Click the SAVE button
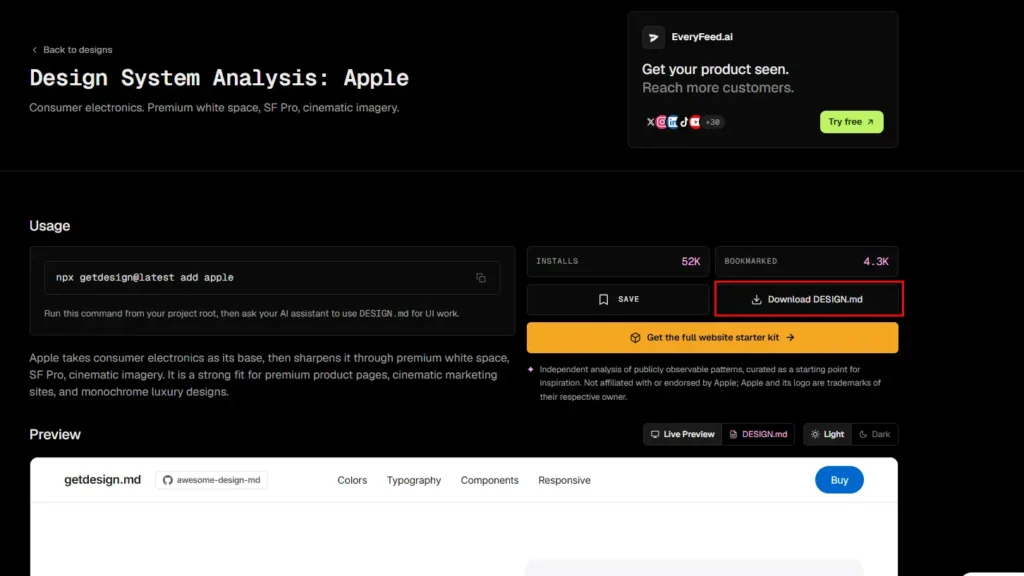Screen dimensions: 1024x576 coord(618,299)
